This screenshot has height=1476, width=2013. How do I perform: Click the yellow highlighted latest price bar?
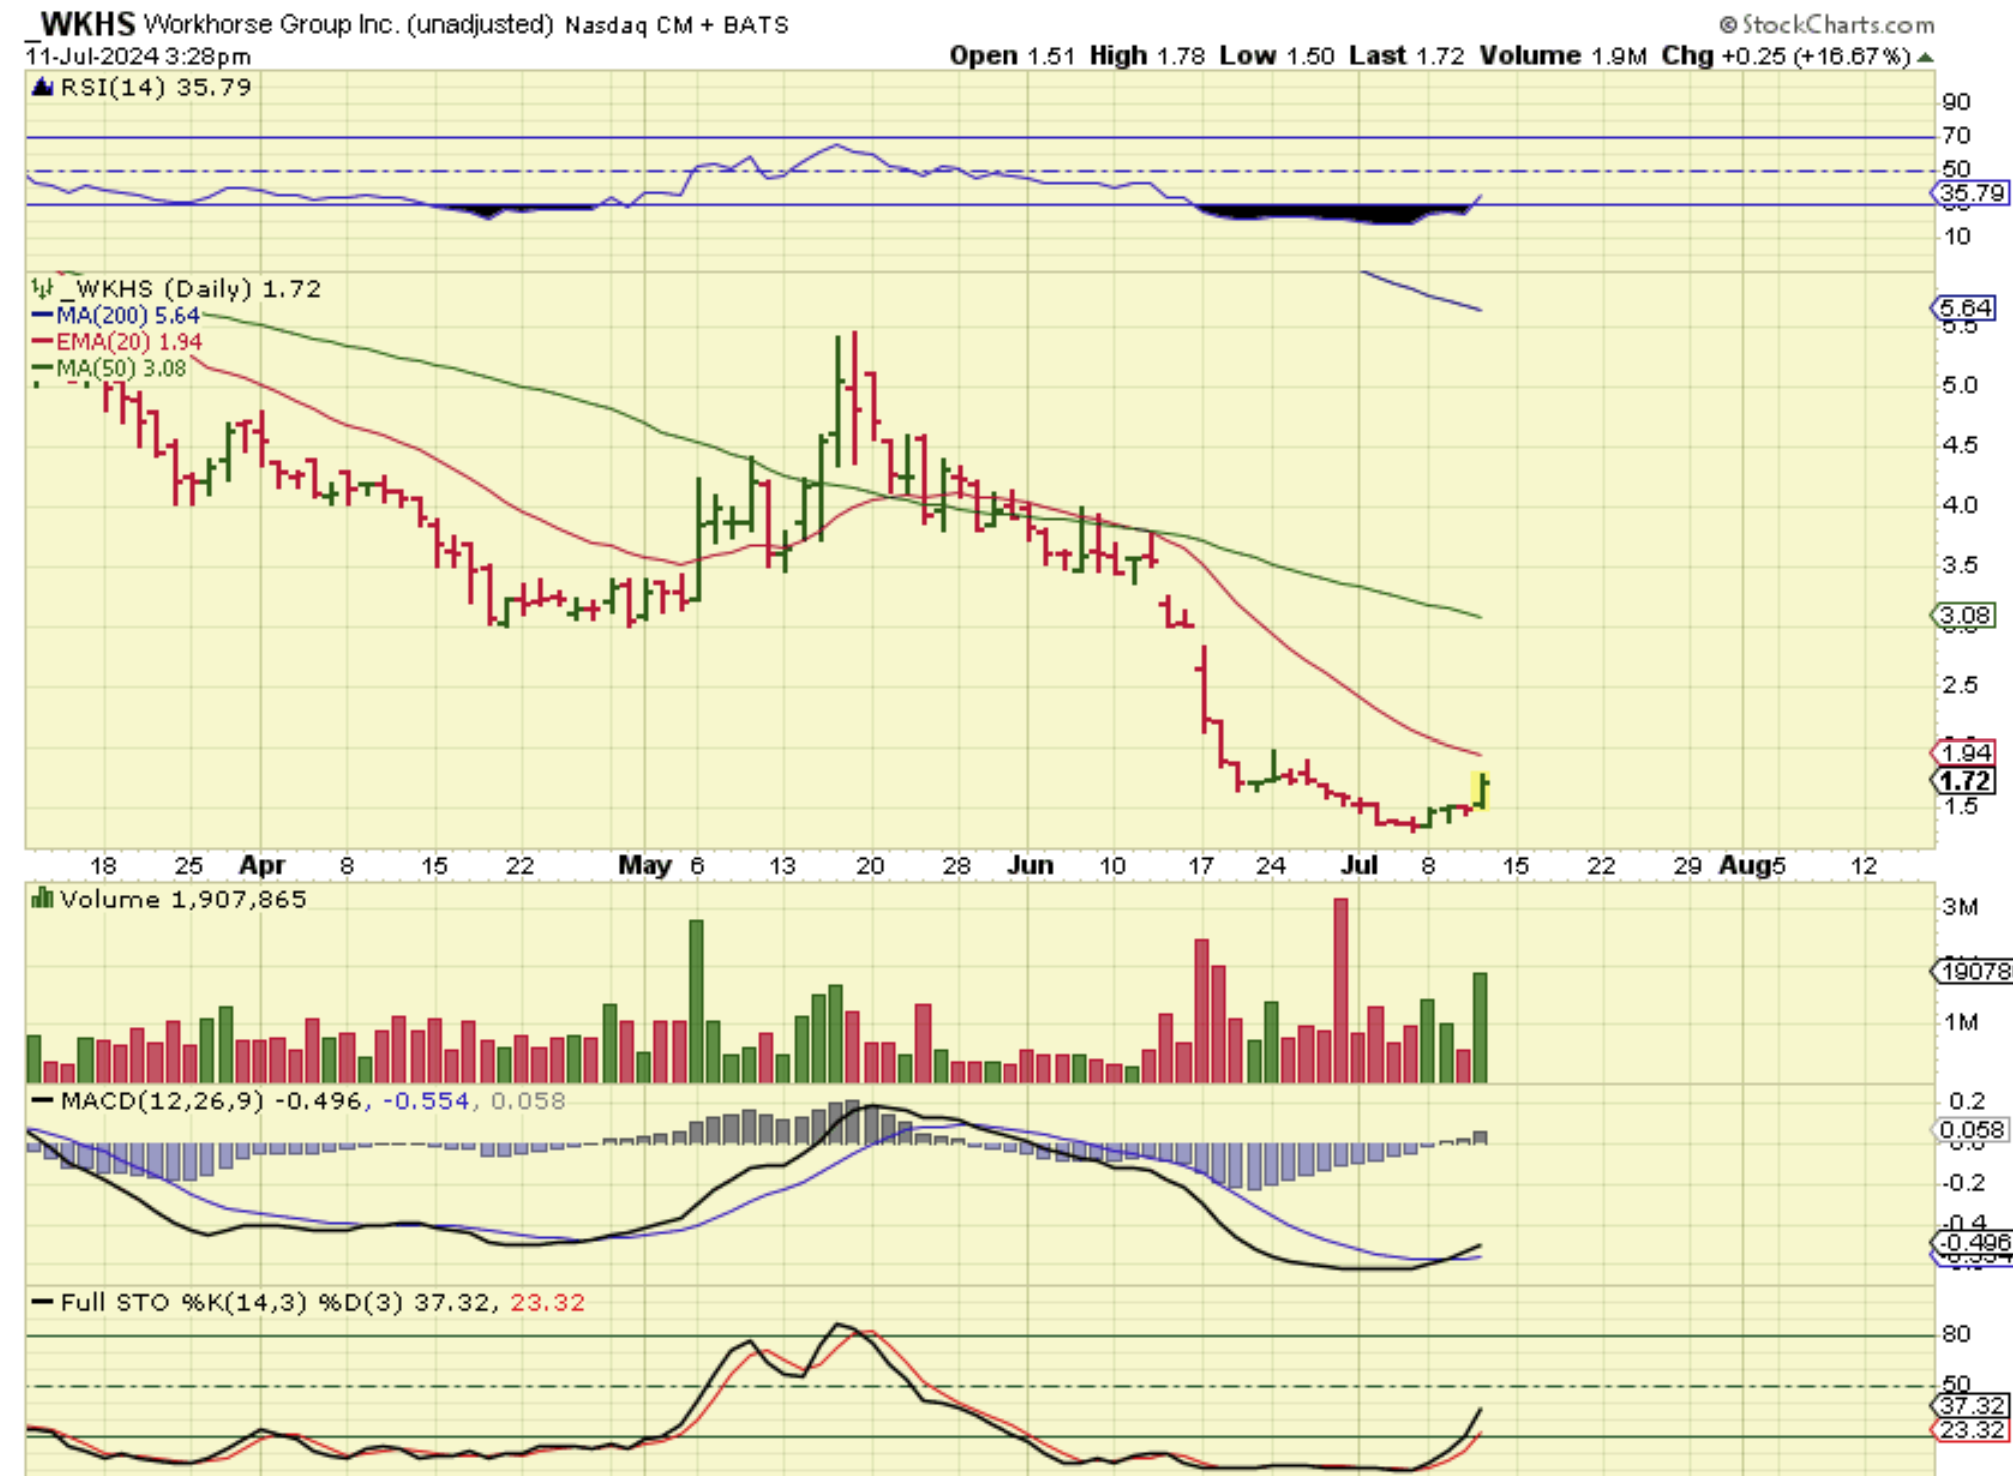[x=1480, y=791]
